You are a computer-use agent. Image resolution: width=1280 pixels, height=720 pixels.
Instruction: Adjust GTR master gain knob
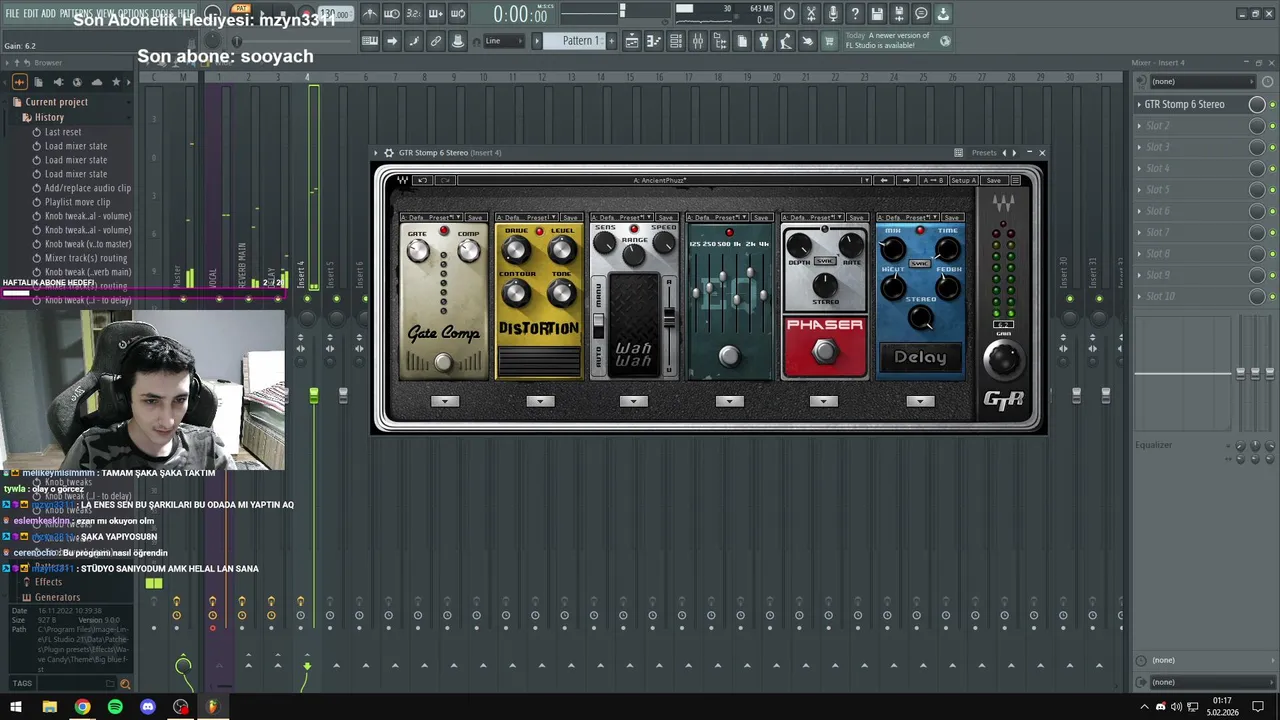(1003, 359)
